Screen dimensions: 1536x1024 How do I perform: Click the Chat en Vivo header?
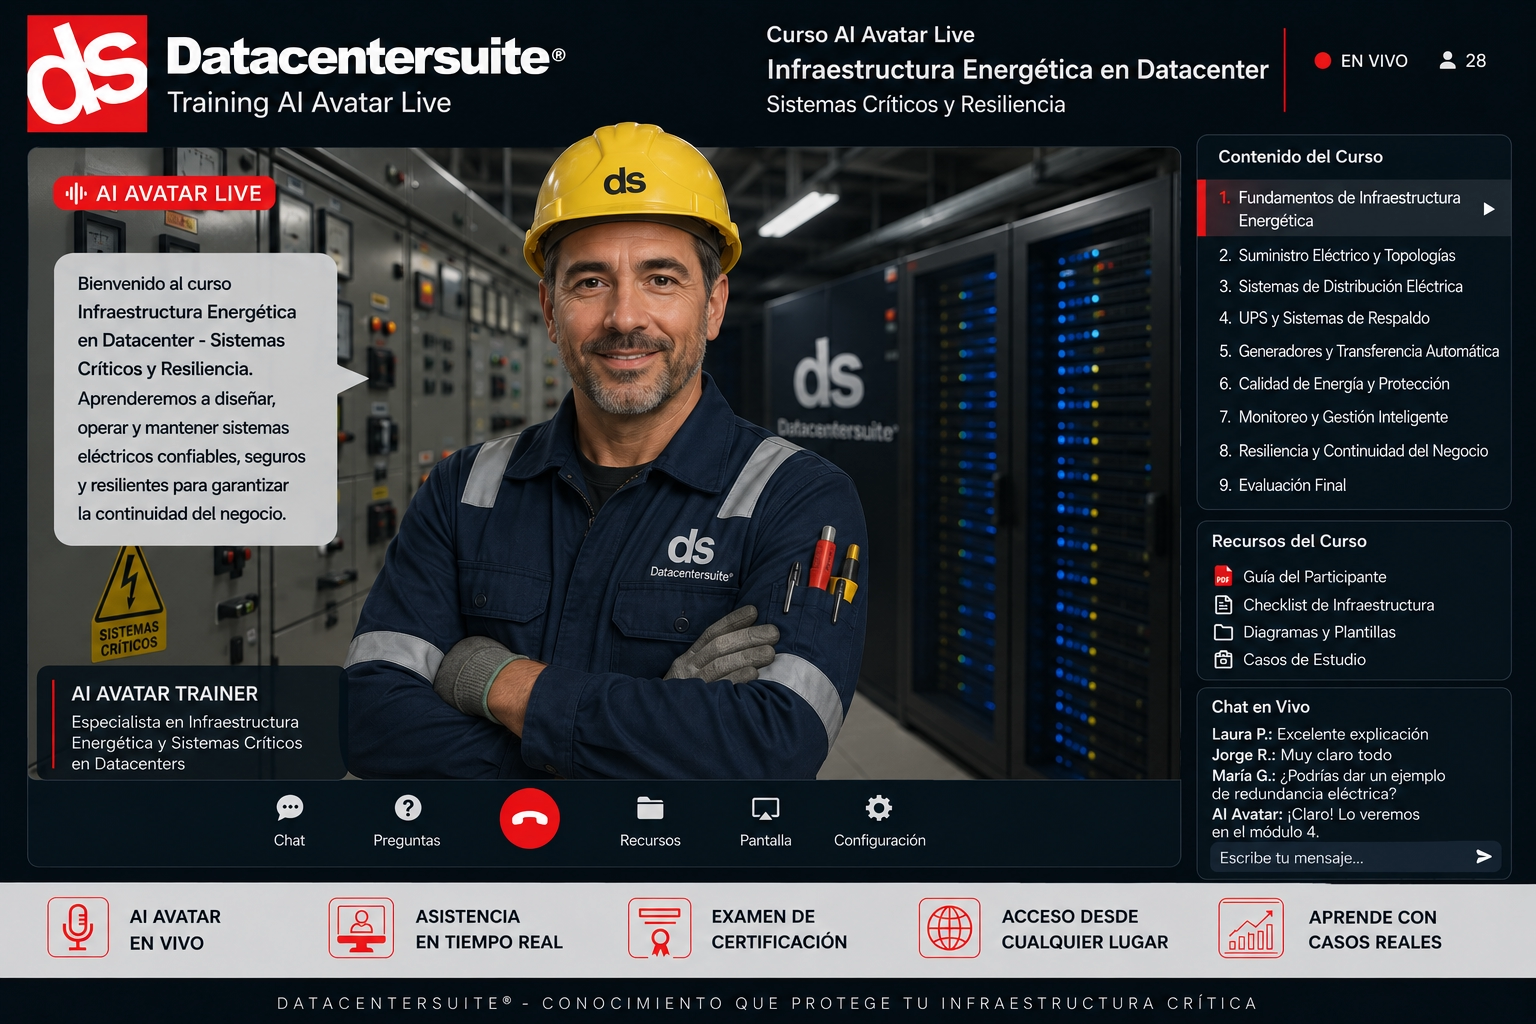(1260, 707)
